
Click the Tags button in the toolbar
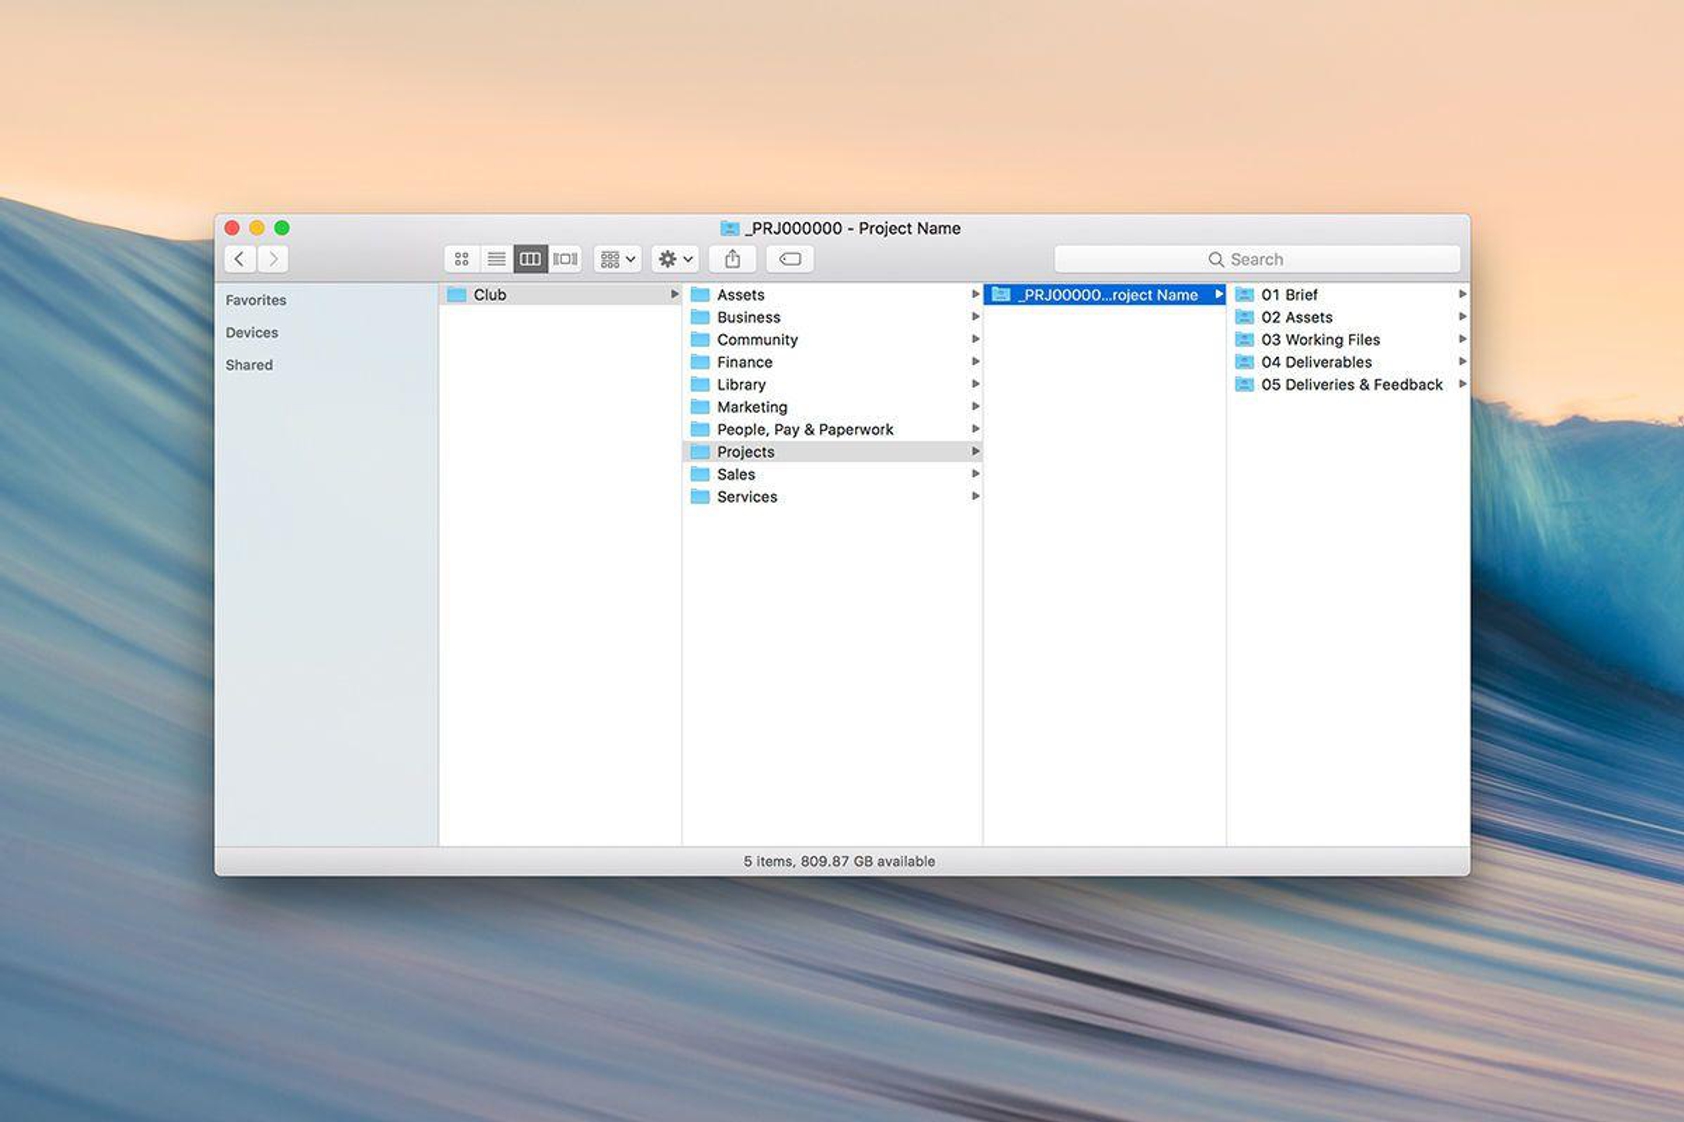click(x=789, y=258)
